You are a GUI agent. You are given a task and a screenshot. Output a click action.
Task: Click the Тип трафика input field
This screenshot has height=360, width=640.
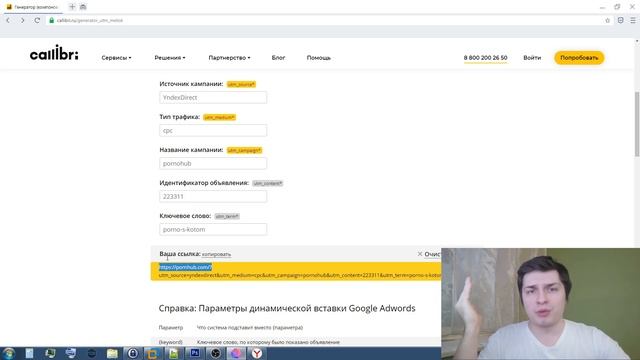pos(213,131)
